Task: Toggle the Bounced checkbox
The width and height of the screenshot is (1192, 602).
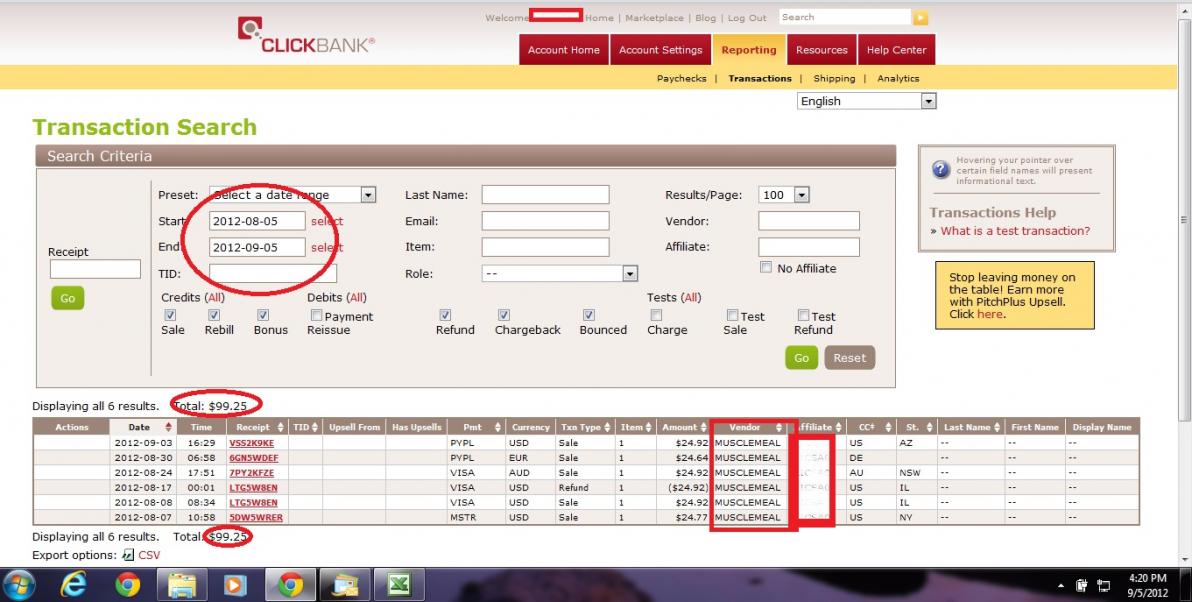Action: click(588, 315)
